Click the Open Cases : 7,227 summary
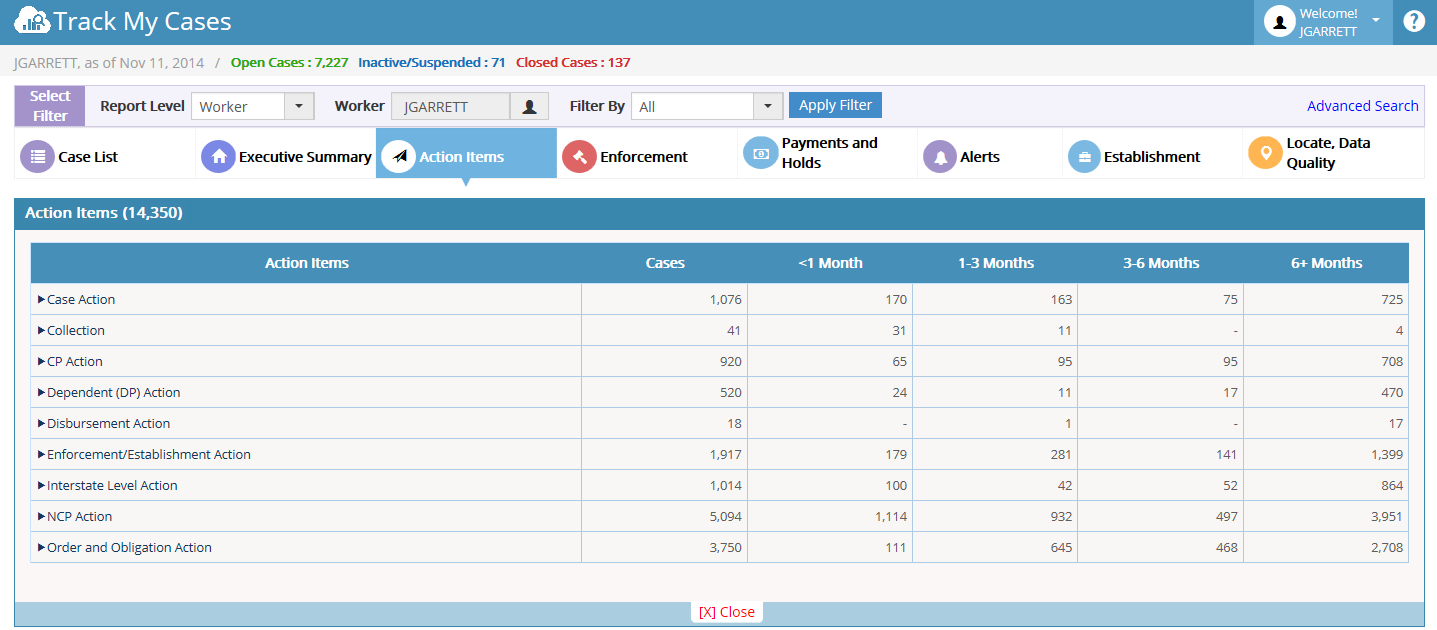 coord(289,62)
